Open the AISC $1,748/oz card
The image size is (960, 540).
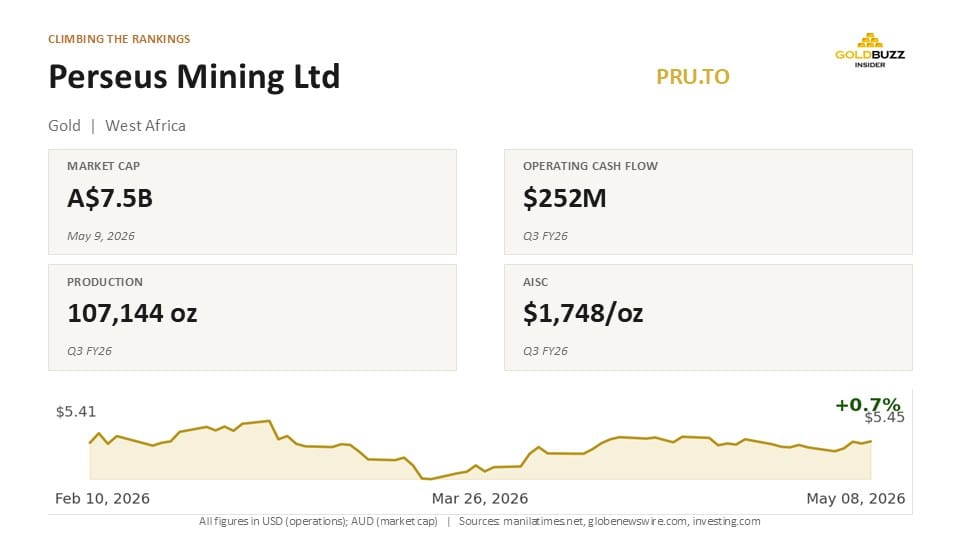[x=708, y=317]
